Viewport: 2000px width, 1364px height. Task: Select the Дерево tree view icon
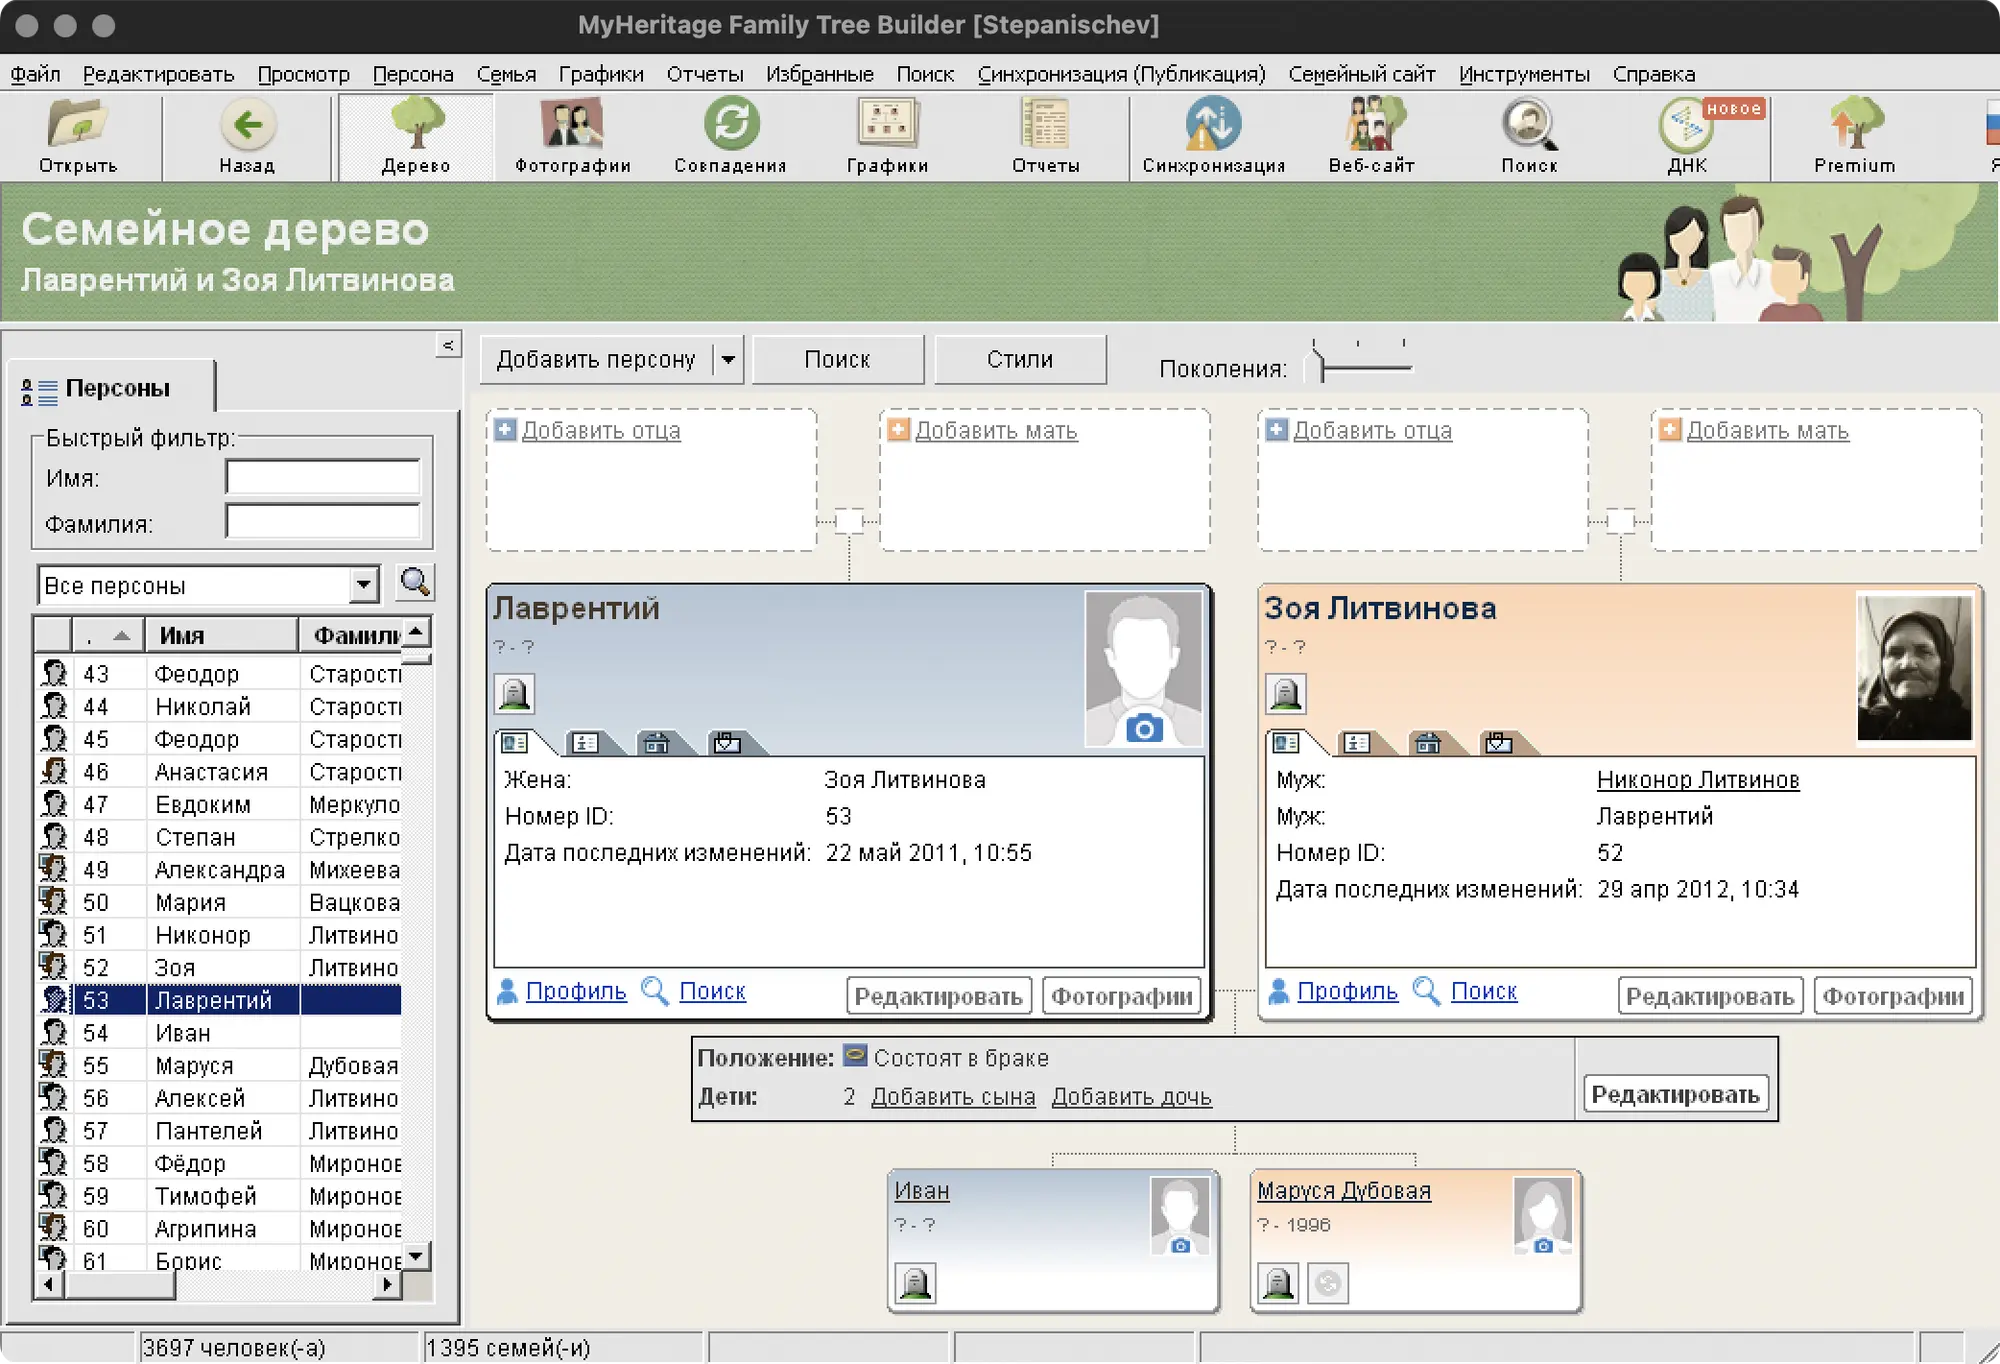416,136
